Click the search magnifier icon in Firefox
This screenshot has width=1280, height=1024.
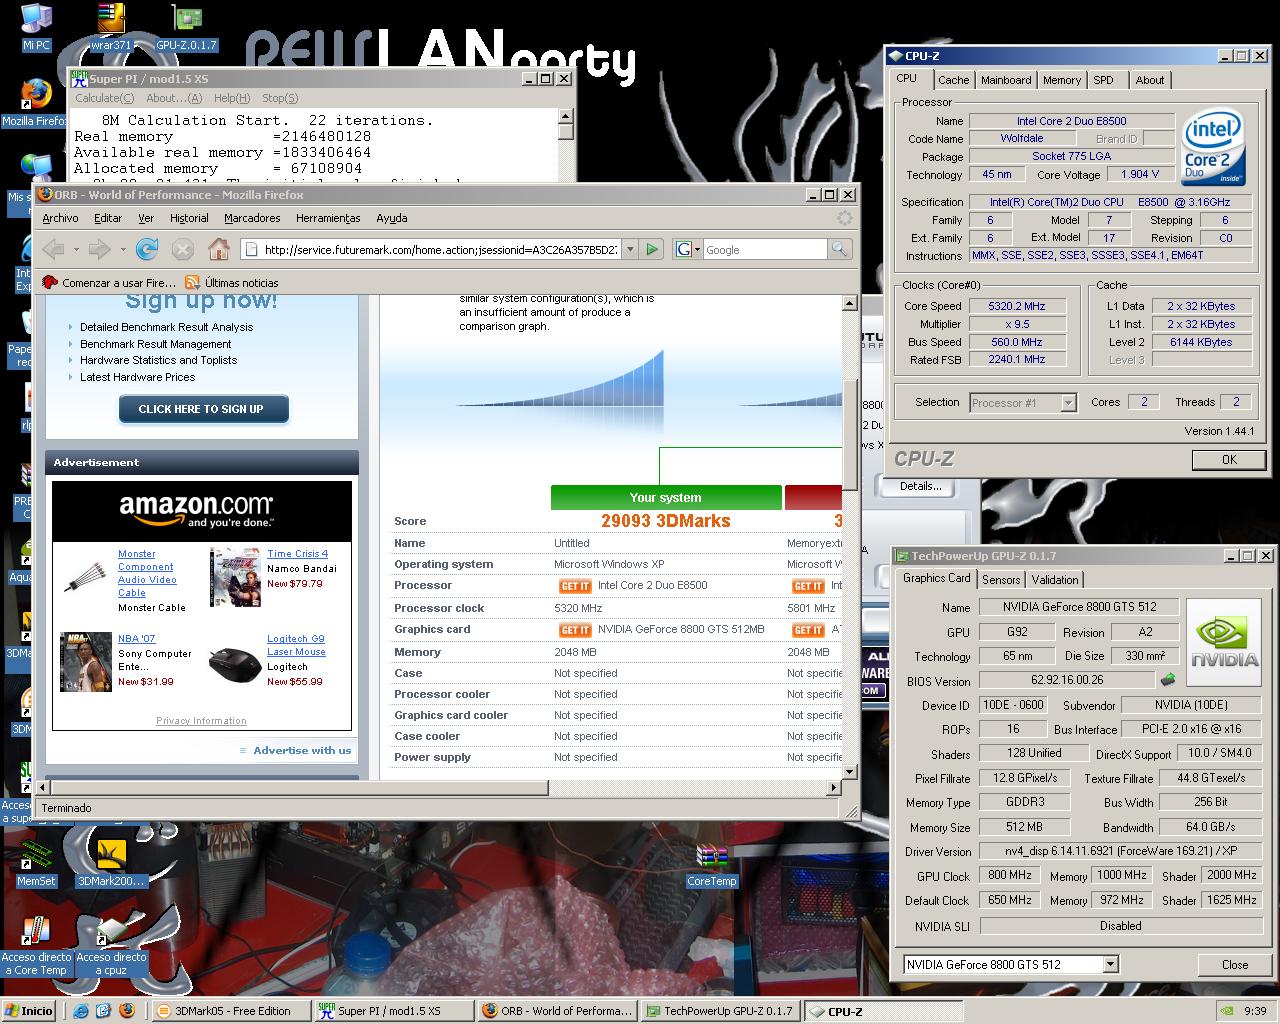(x=840, y=249)
